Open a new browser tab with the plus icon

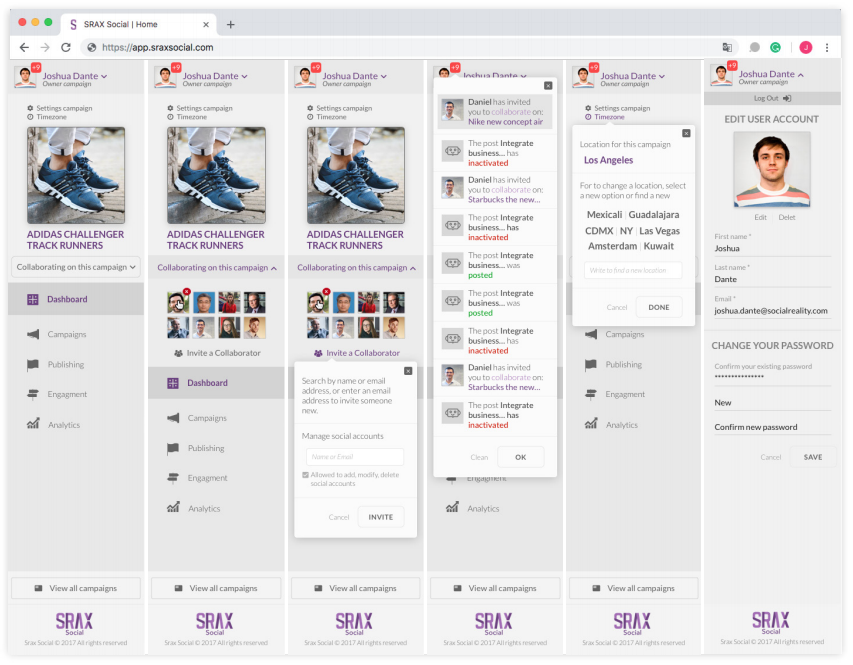[231, 24]
